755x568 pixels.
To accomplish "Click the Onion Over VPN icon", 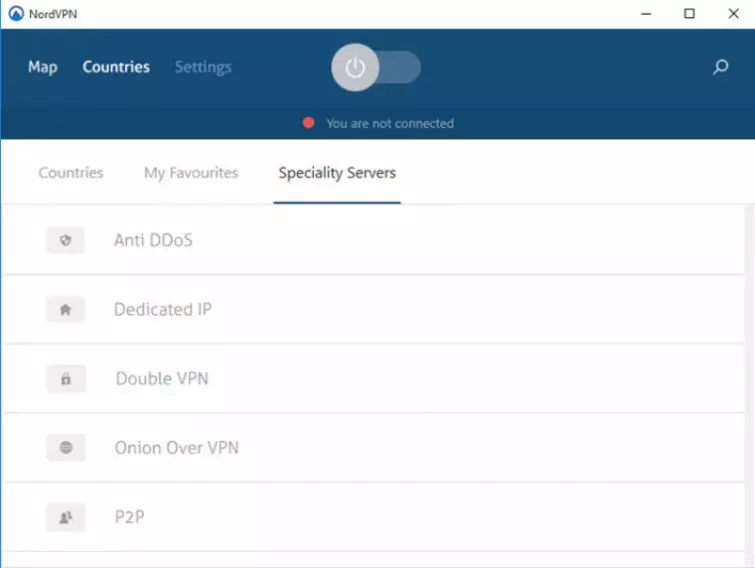I will tap(66, 448).
